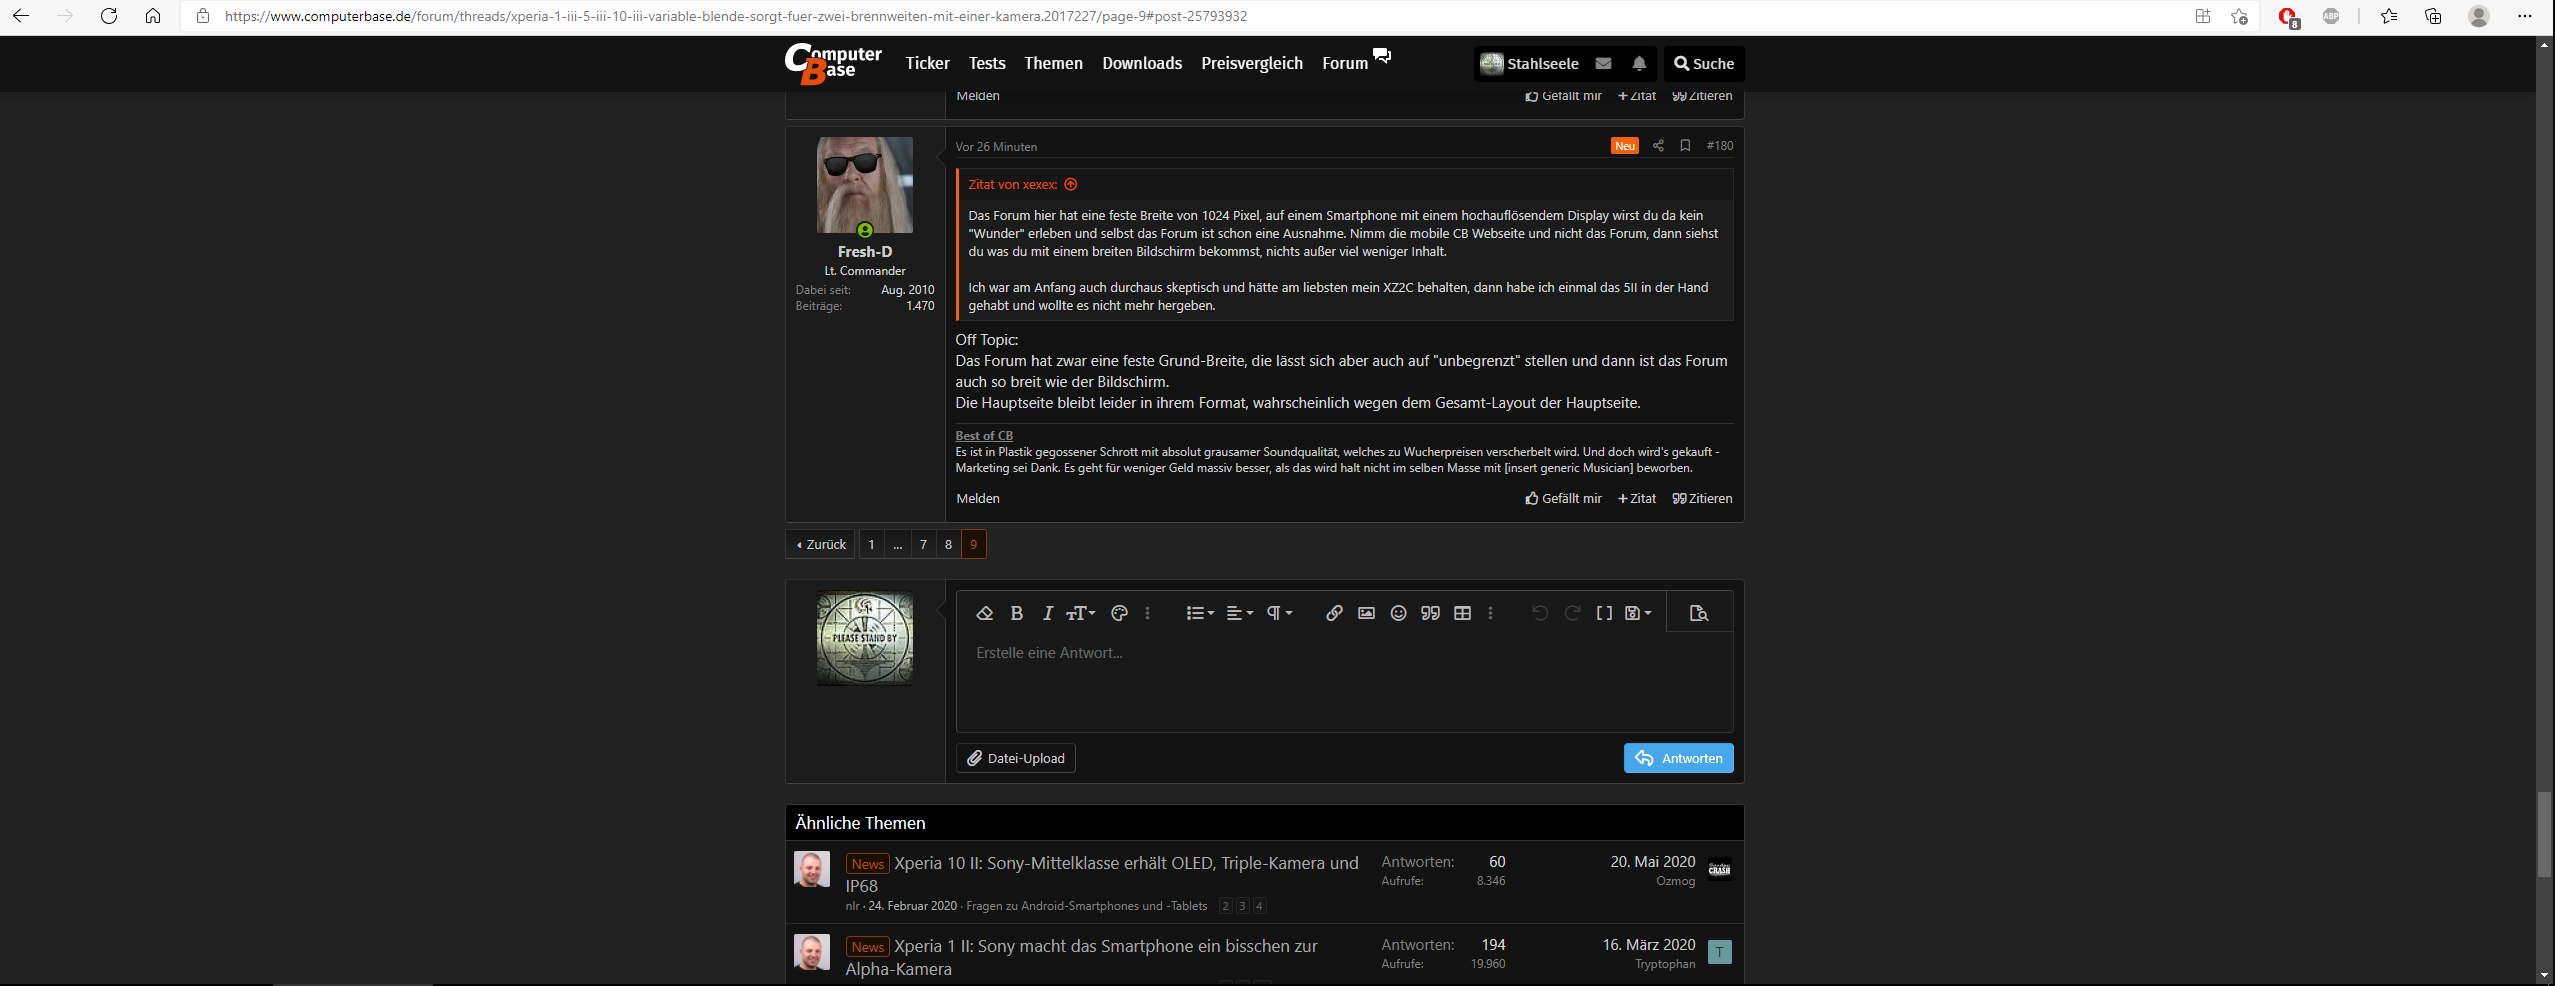
Task: Click Zitieren under post #180
Action: pos(1702,498)
